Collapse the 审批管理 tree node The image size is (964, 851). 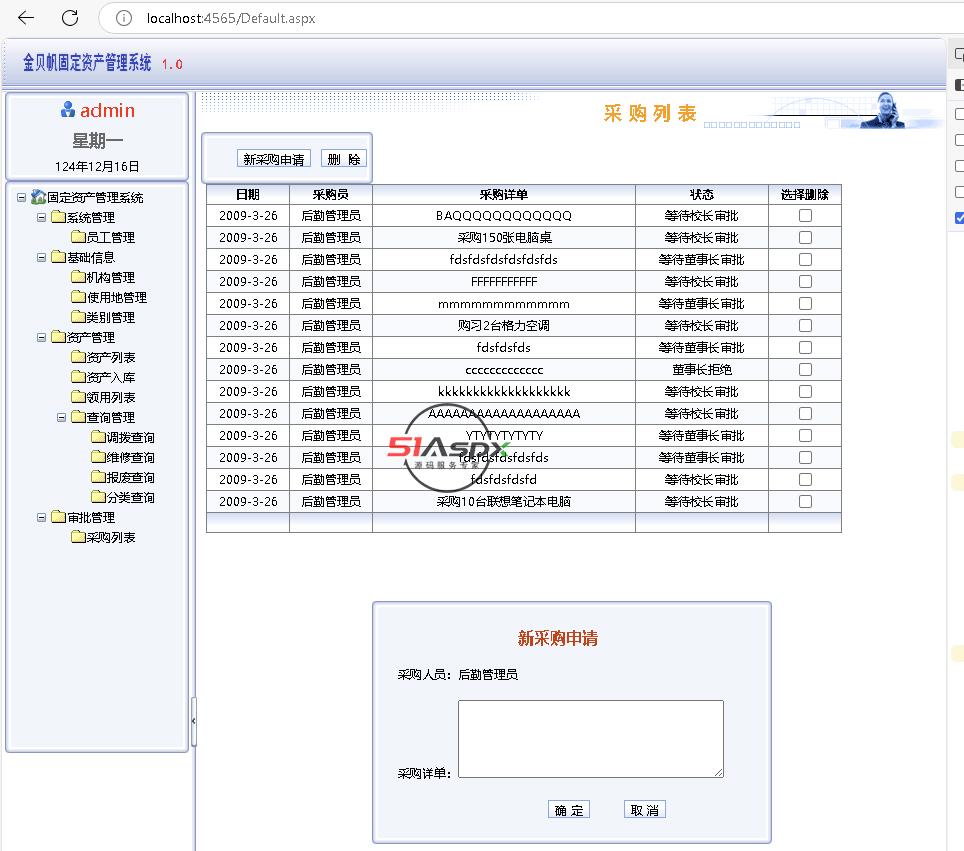(42, 517)
